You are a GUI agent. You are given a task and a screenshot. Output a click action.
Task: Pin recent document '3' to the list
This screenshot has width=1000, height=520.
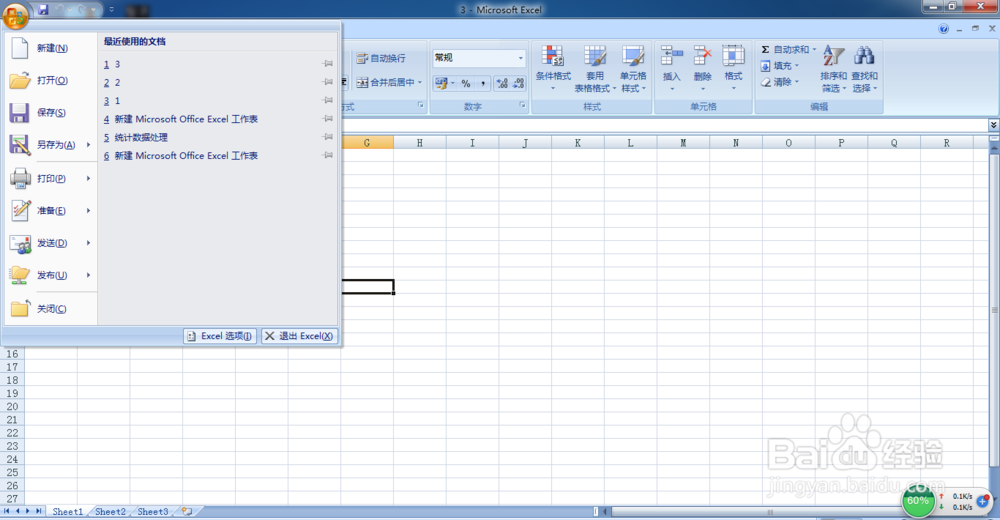(328, 64)
